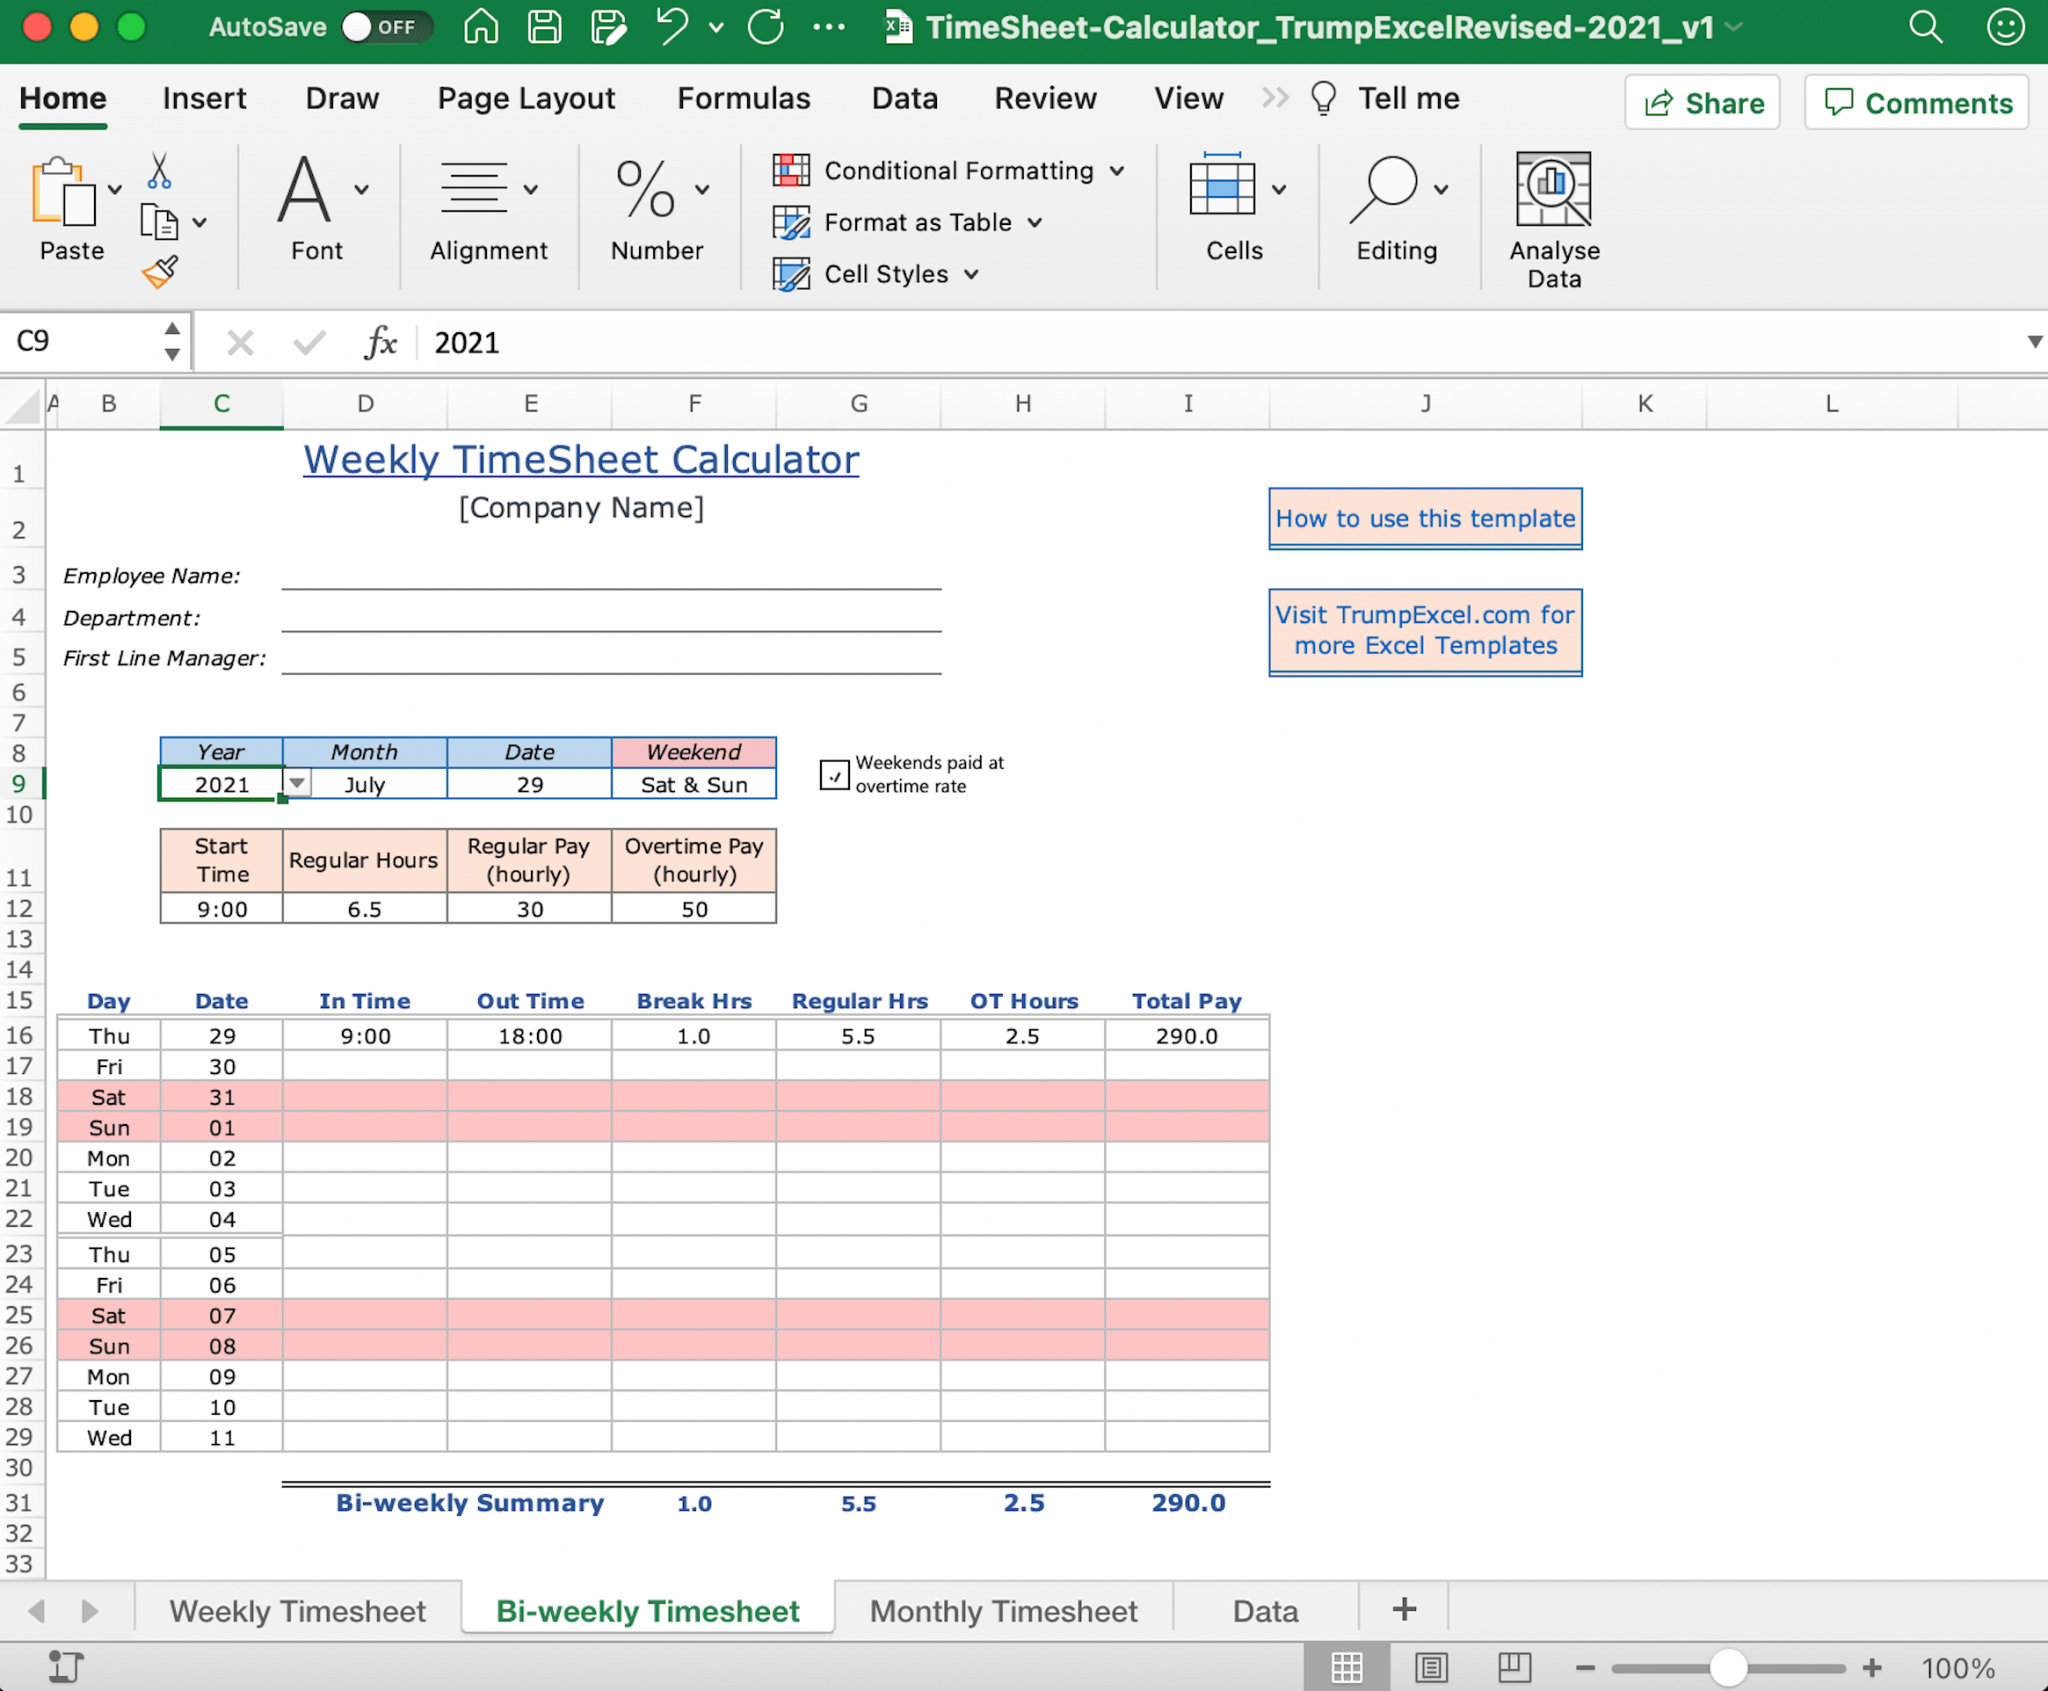
Task: Click the Share button
Action: click(x=1703, y=103)
